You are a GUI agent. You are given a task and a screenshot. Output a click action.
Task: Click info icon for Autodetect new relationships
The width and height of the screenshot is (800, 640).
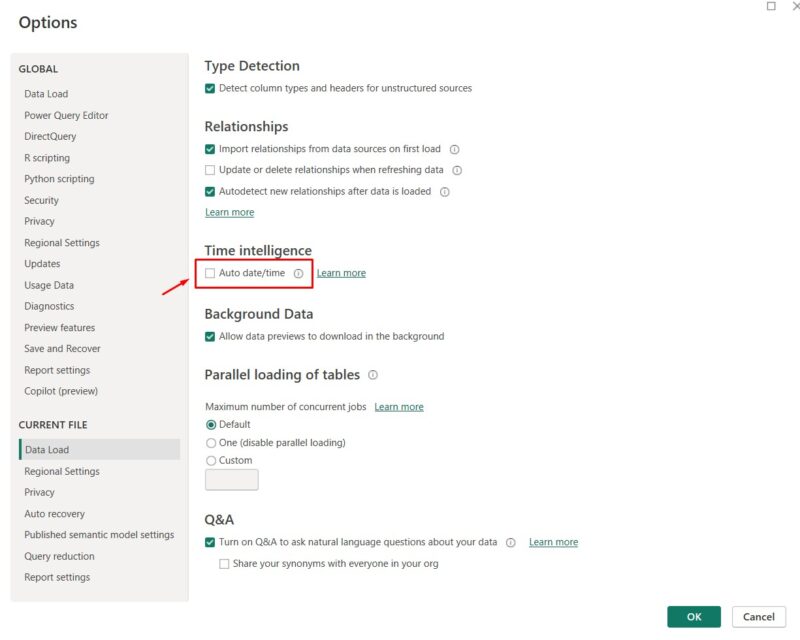pyautogui.click(x=445, y=192)
